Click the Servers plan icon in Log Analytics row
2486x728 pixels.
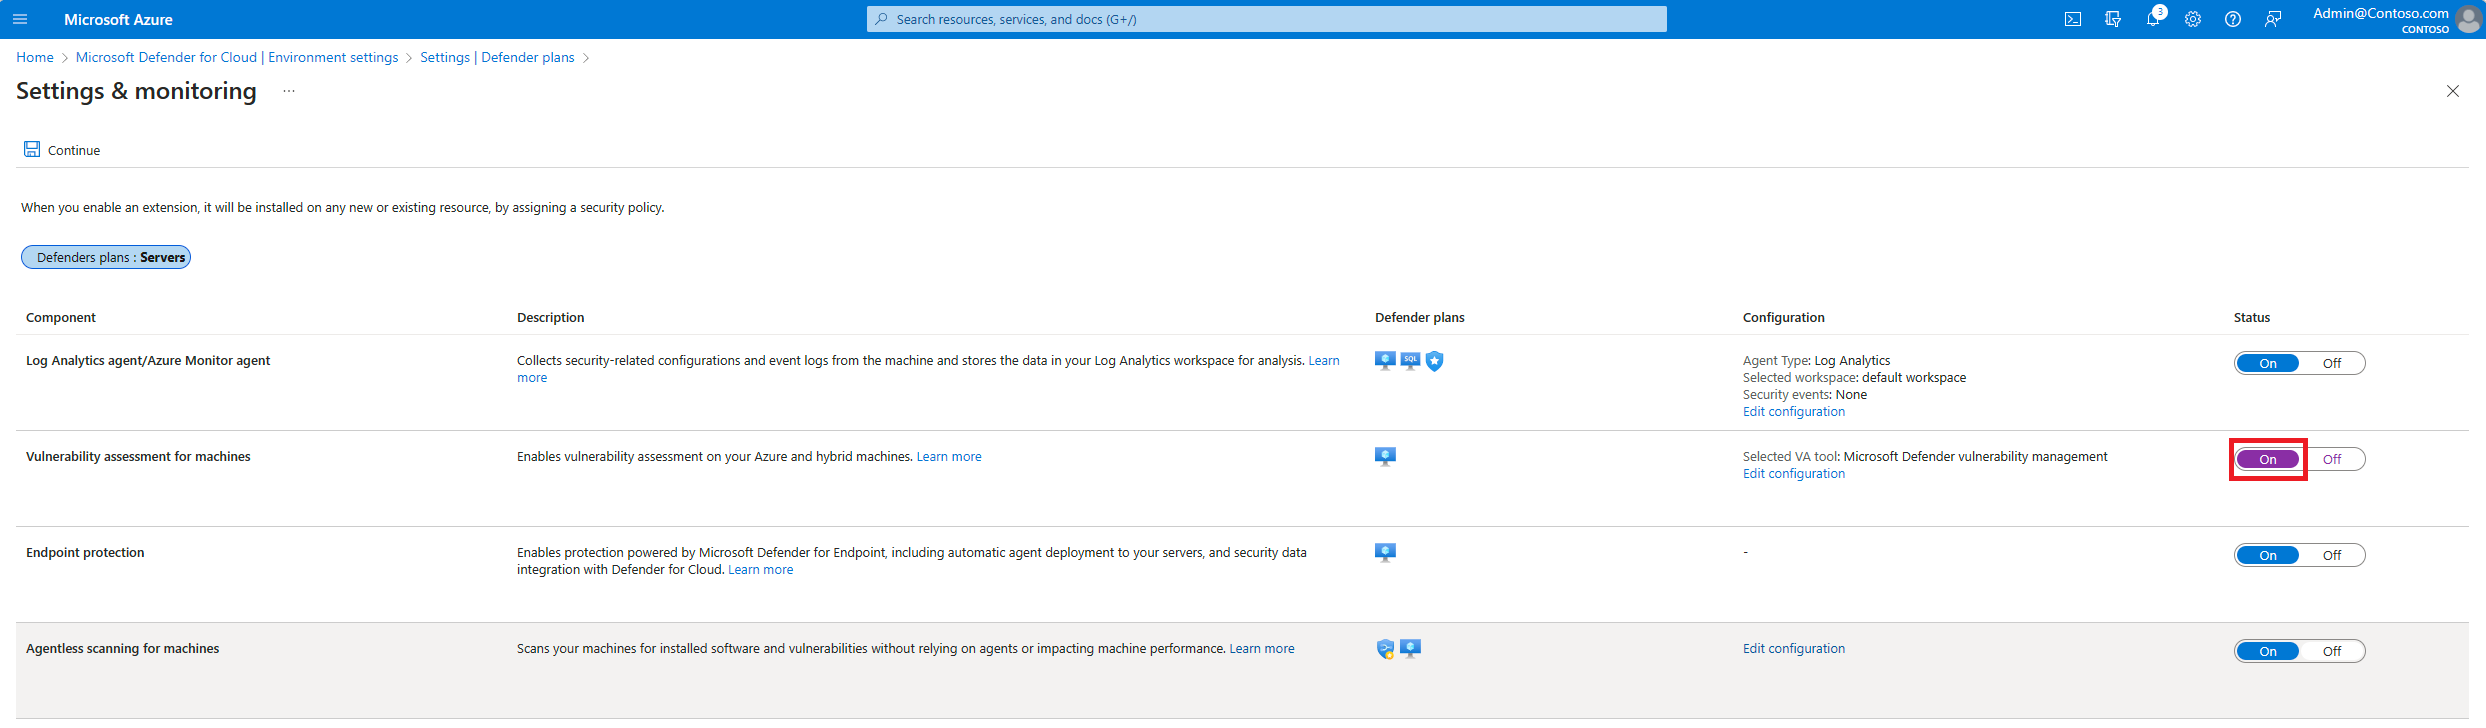[x=1385, y=361]
